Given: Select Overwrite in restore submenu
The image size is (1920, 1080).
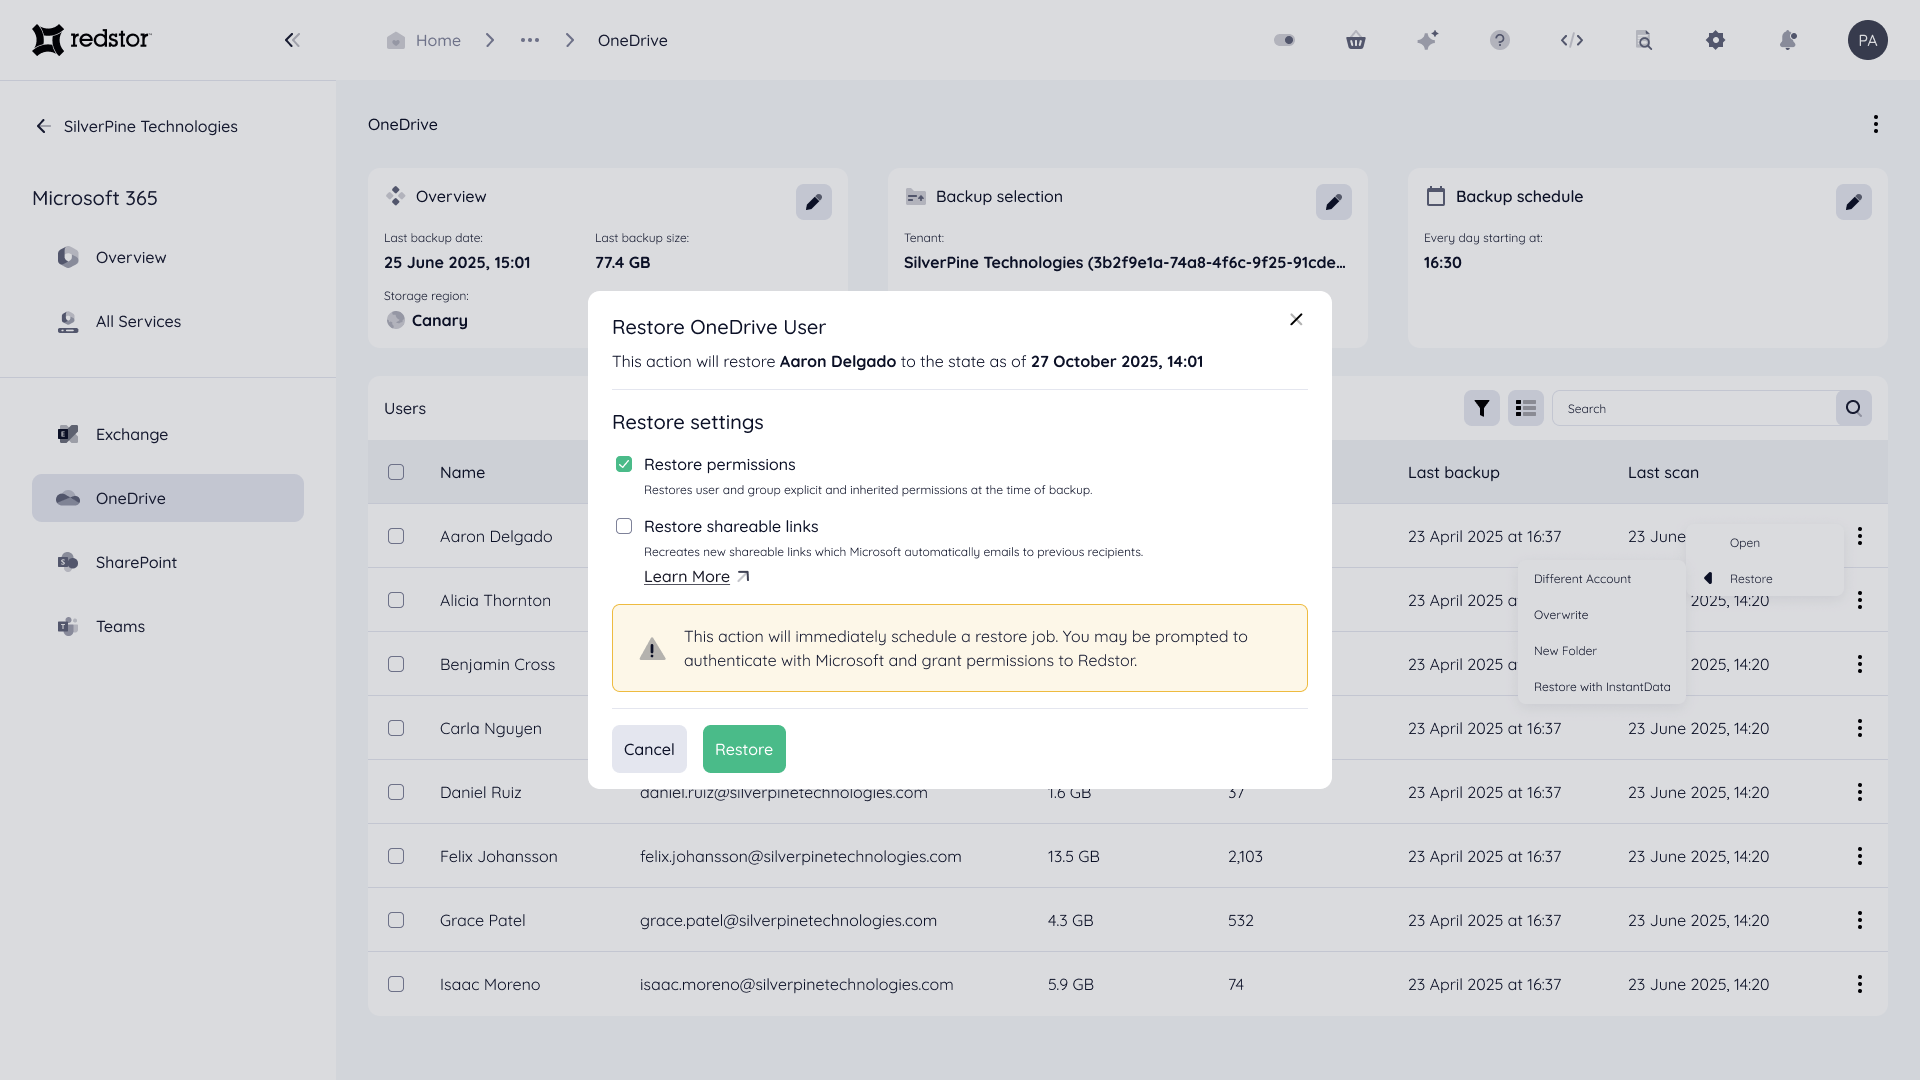Looking at the screenshot, I should 1561,615.
